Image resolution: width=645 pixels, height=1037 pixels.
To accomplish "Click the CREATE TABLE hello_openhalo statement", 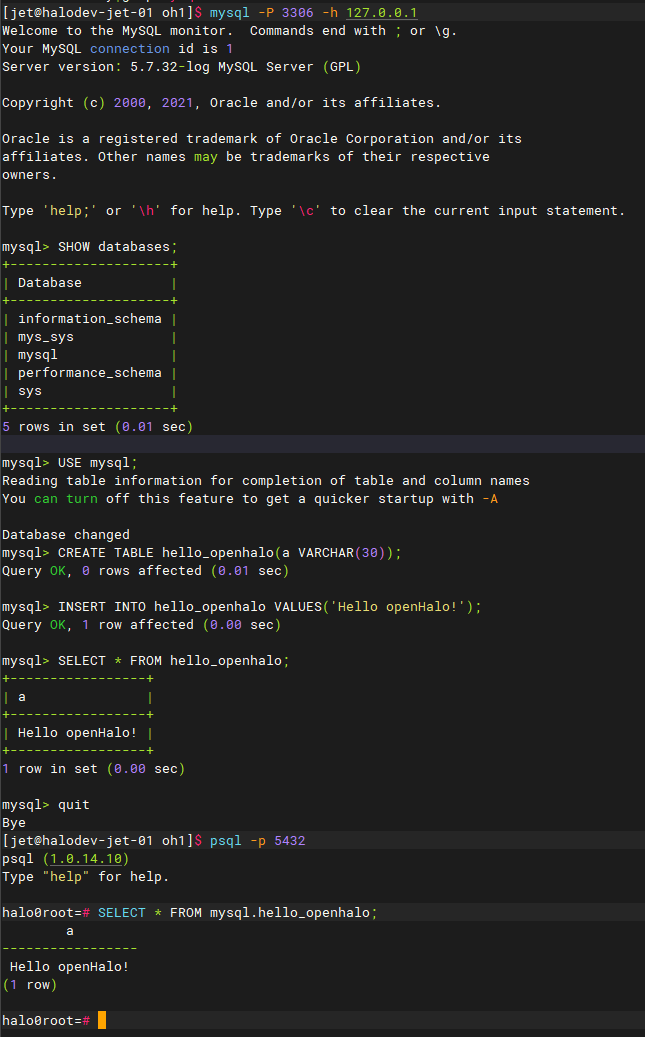I will click(230, 553).
